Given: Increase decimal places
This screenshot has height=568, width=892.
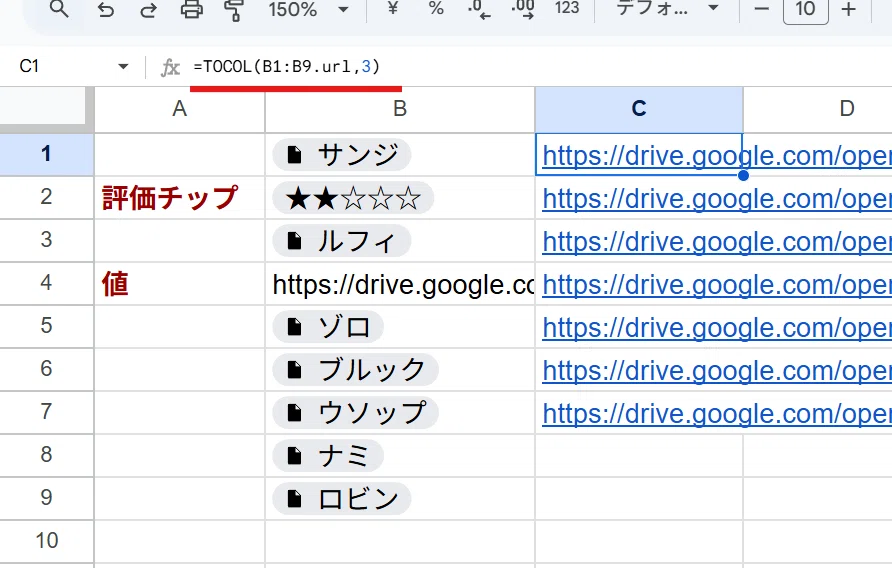Looking at the screenshot, I should (x=522, y=10).
